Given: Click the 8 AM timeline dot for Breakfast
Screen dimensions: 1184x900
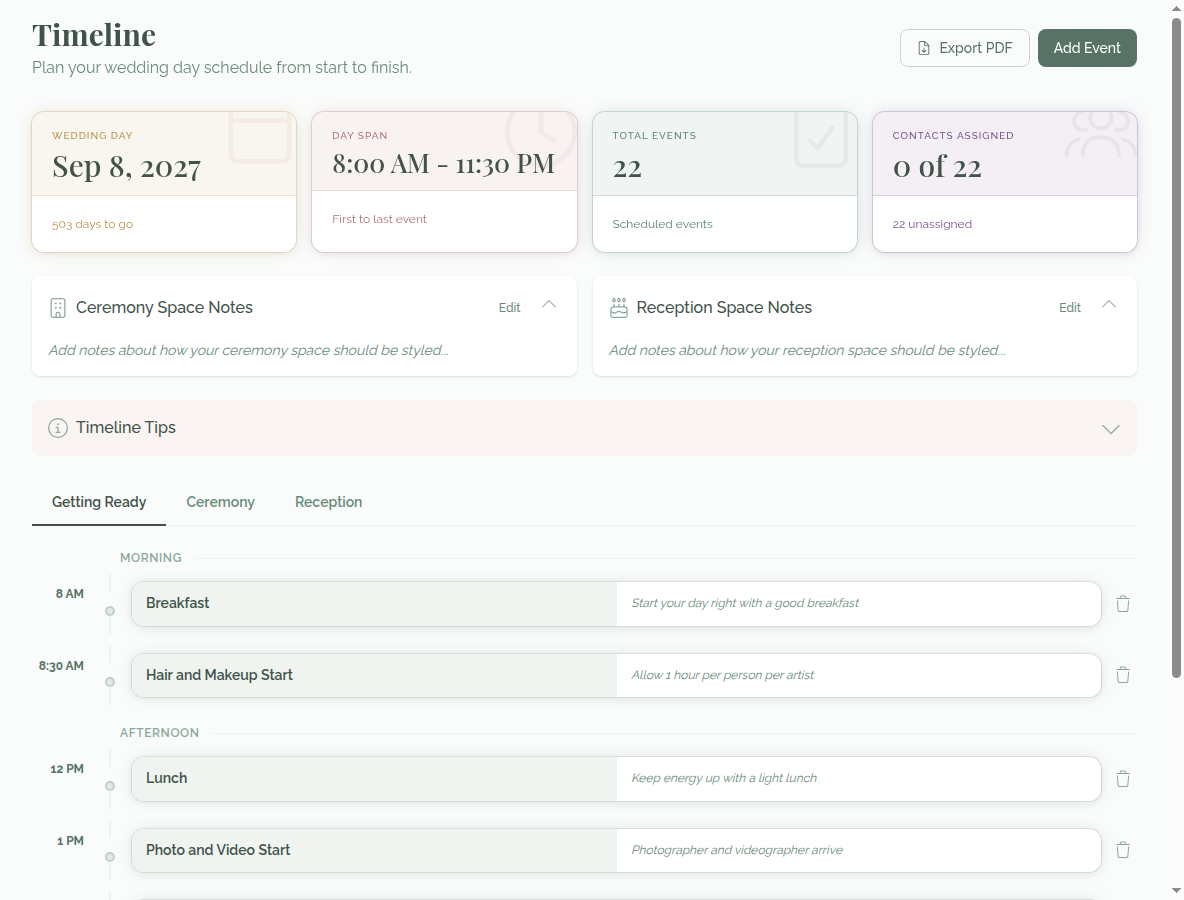Looking at the screenshot, I should pos(110,611).
